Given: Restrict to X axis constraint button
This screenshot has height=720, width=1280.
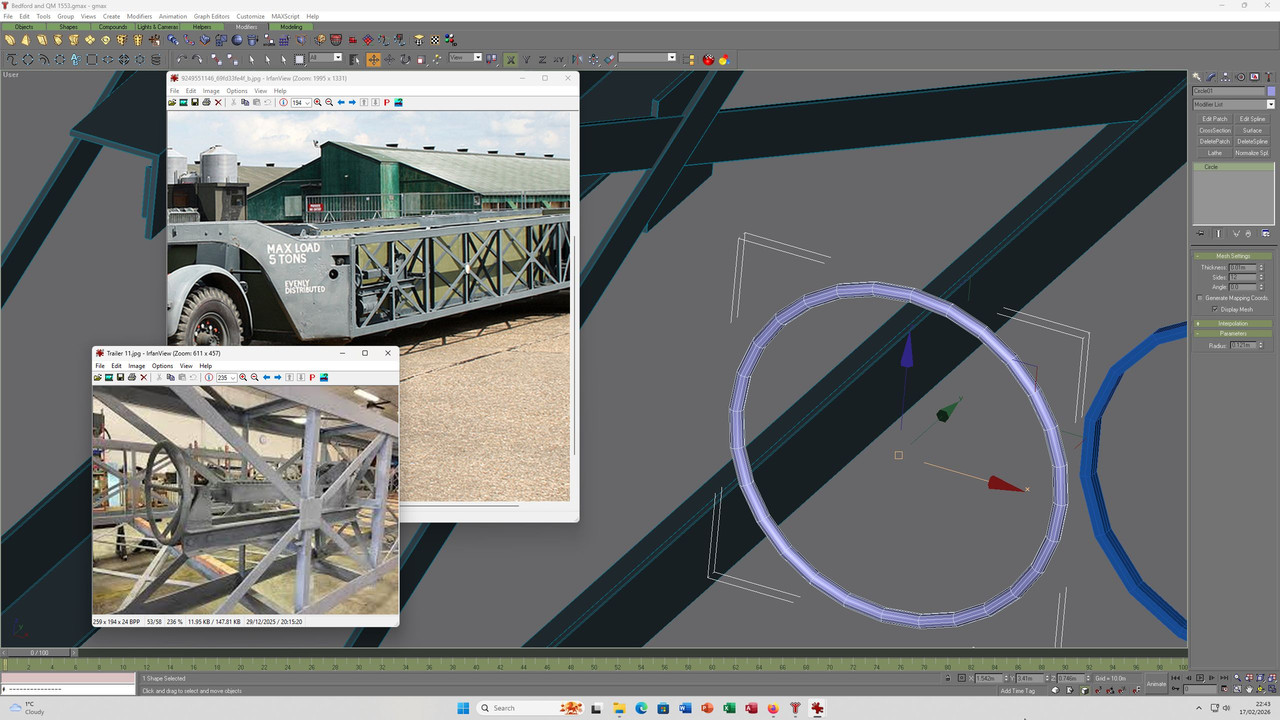Looking at the screenshot, I should click(x=510, y=59).
